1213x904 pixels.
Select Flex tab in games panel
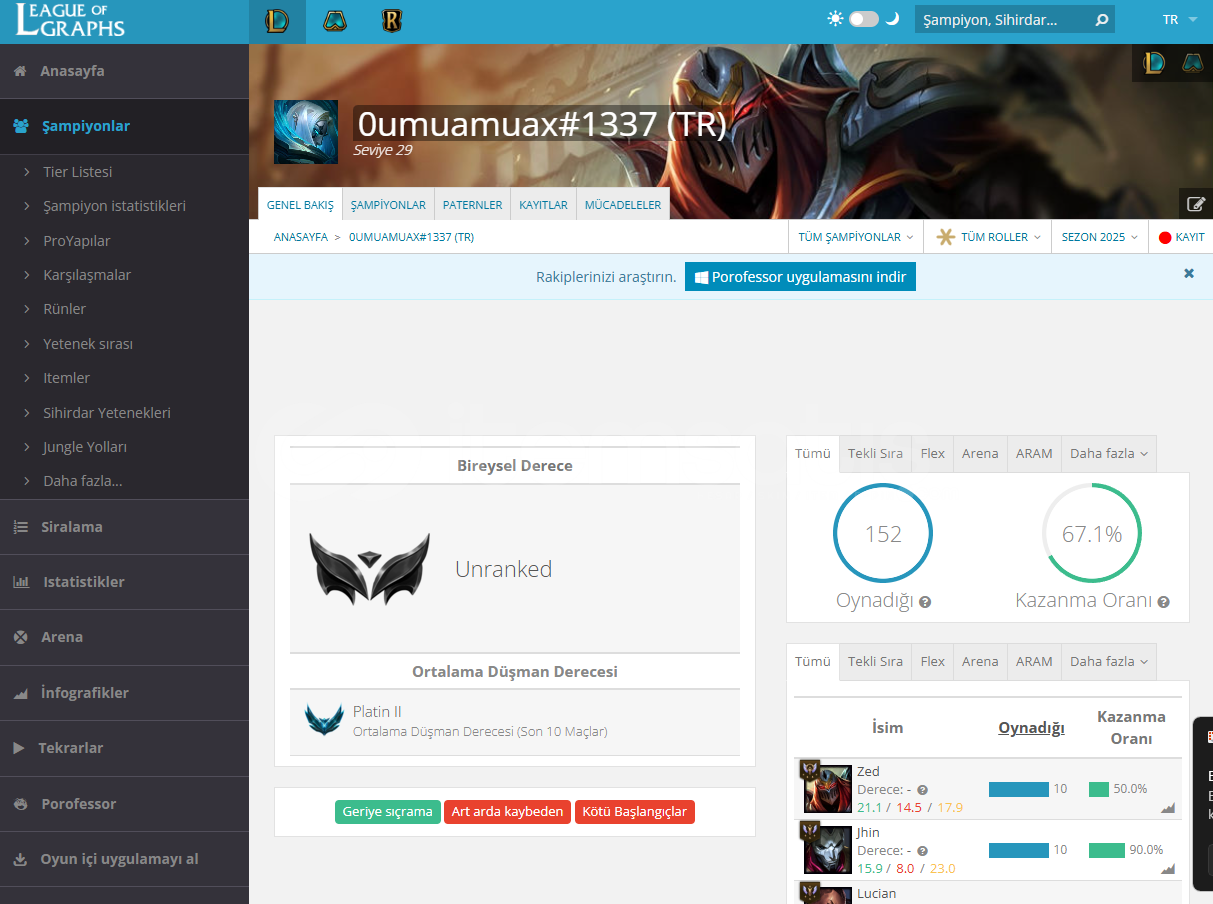click(933, 453)
